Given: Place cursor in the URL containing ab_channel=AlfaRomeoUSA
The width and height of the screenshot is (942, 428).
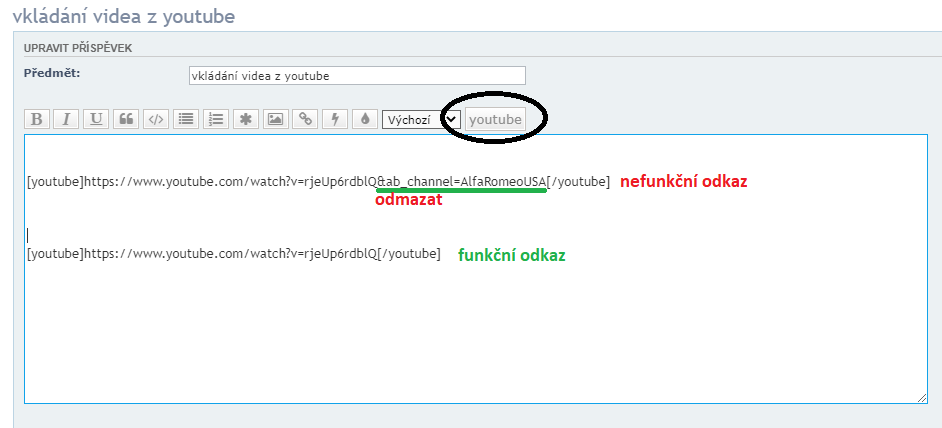Looking at the screenshot, I should [318, 181].
